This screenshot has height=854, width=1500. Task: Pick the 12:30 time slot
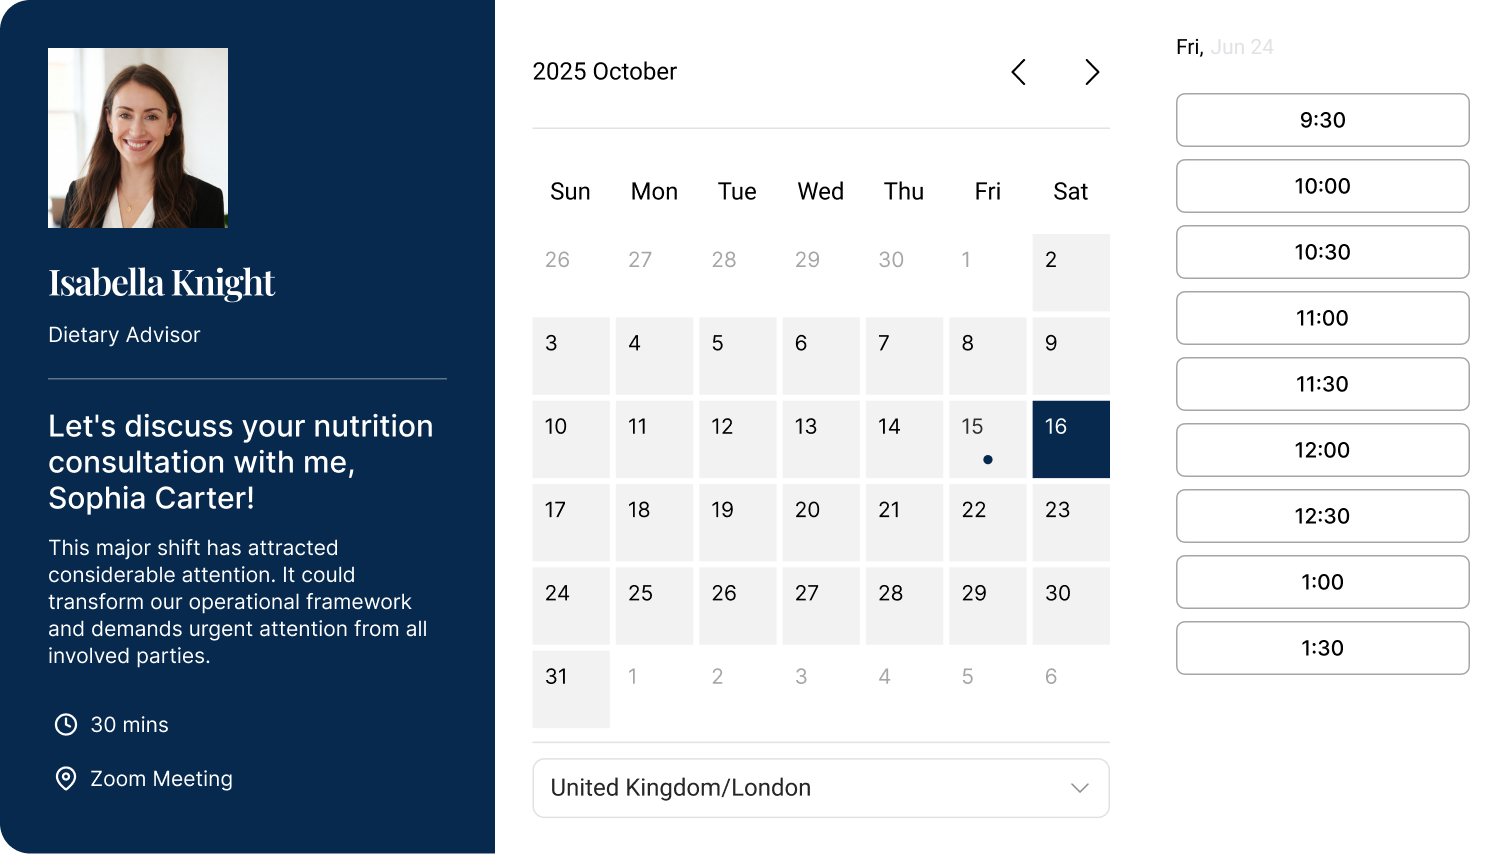click(x=1322, y=516)
